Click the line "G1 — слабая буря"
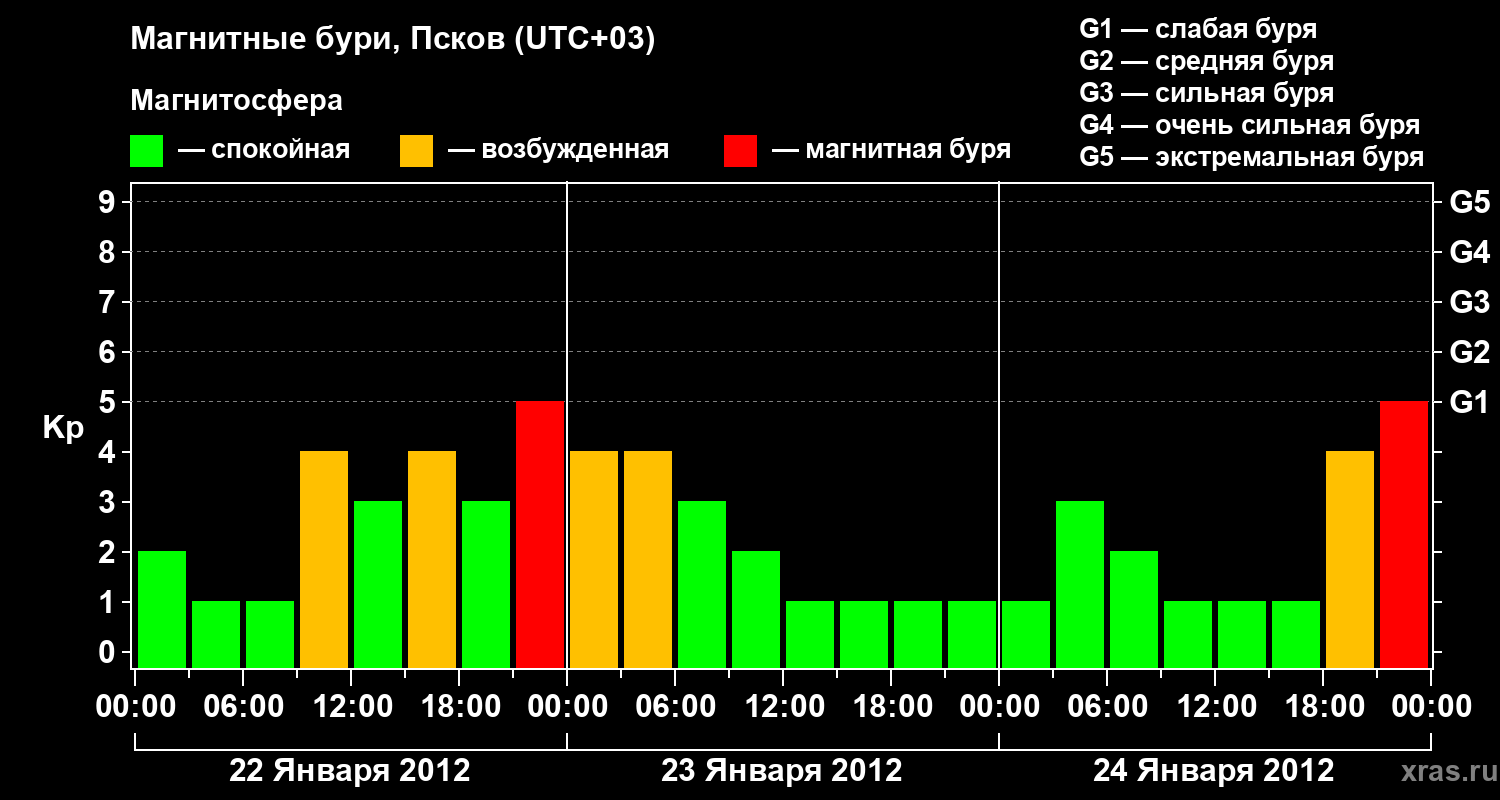This screenshot has width=1500, height=800. (x=1198, y=29)
